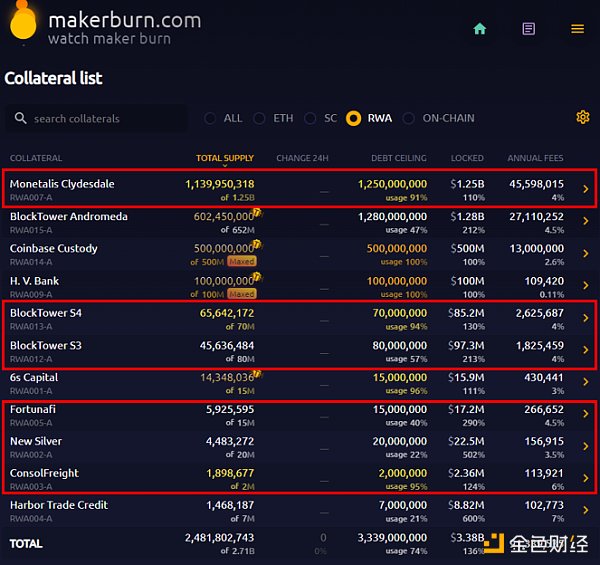Viewport: 600px width, 565px height.
Task: Click locked value $97.3M
Action: click(x=466, y=345)
